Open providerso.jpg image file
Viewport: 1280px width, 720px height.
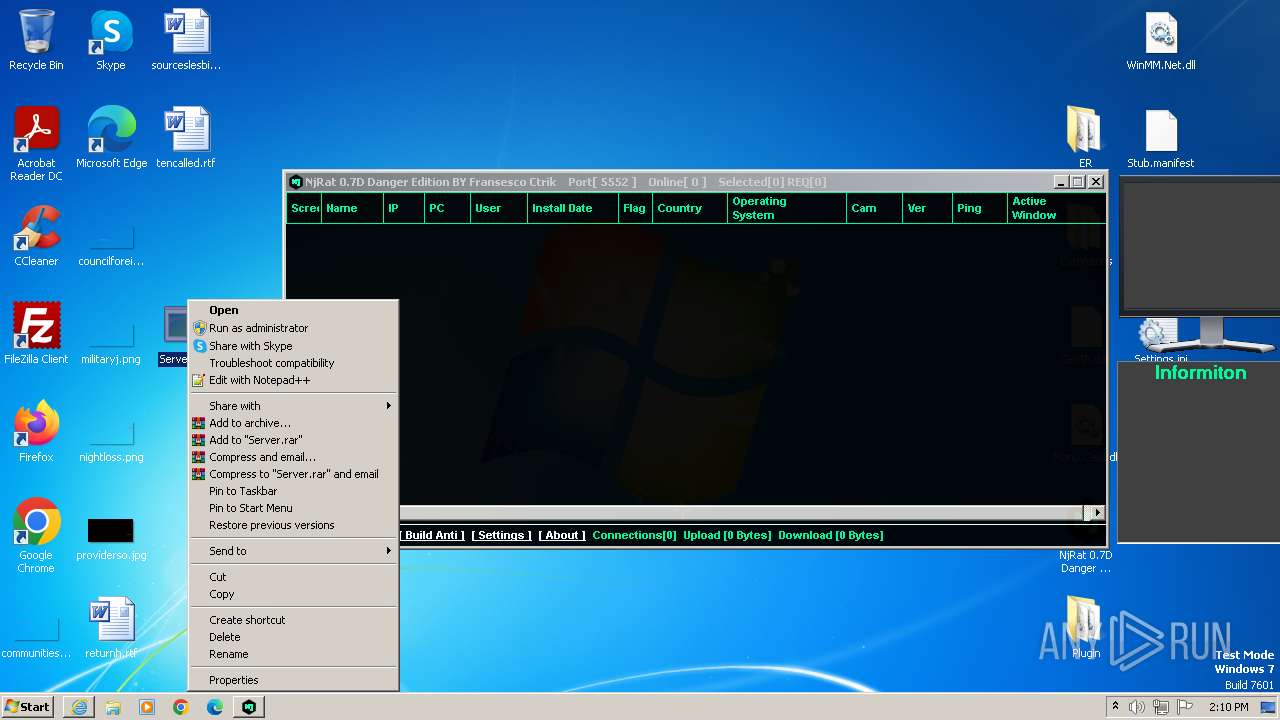tap(111, 540)
